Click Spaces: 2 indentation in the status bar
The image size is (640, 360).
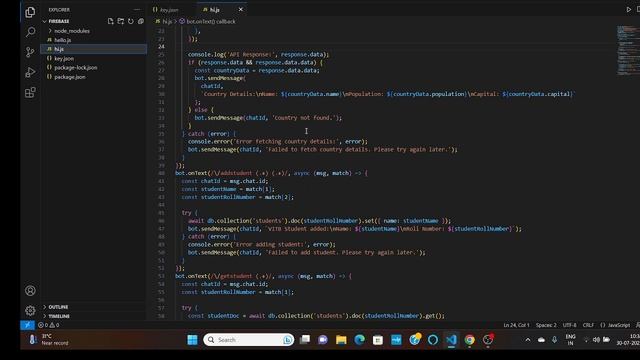click(x=546, y=325)
